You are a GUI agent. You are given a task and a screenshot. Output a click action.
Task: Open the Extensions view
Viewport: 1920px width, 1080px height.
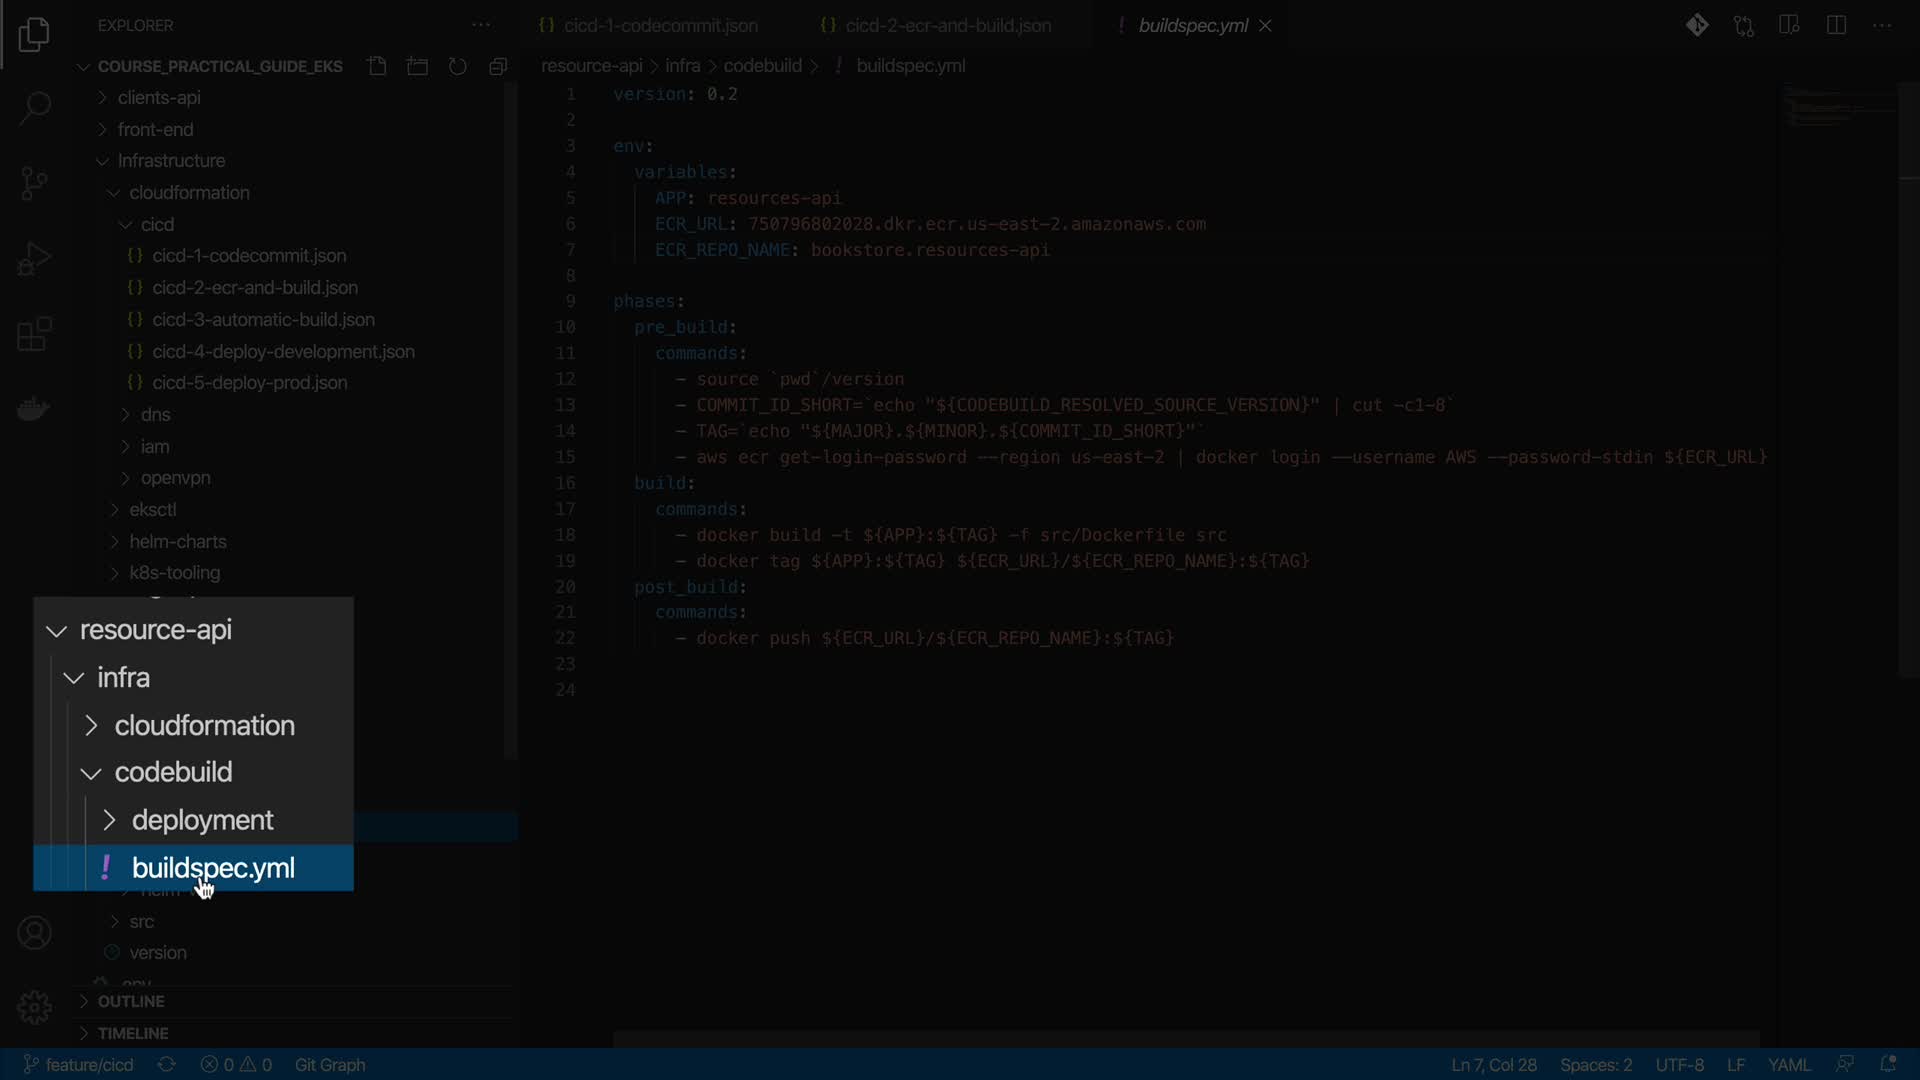pyautogui.click(x=34, y=334)
